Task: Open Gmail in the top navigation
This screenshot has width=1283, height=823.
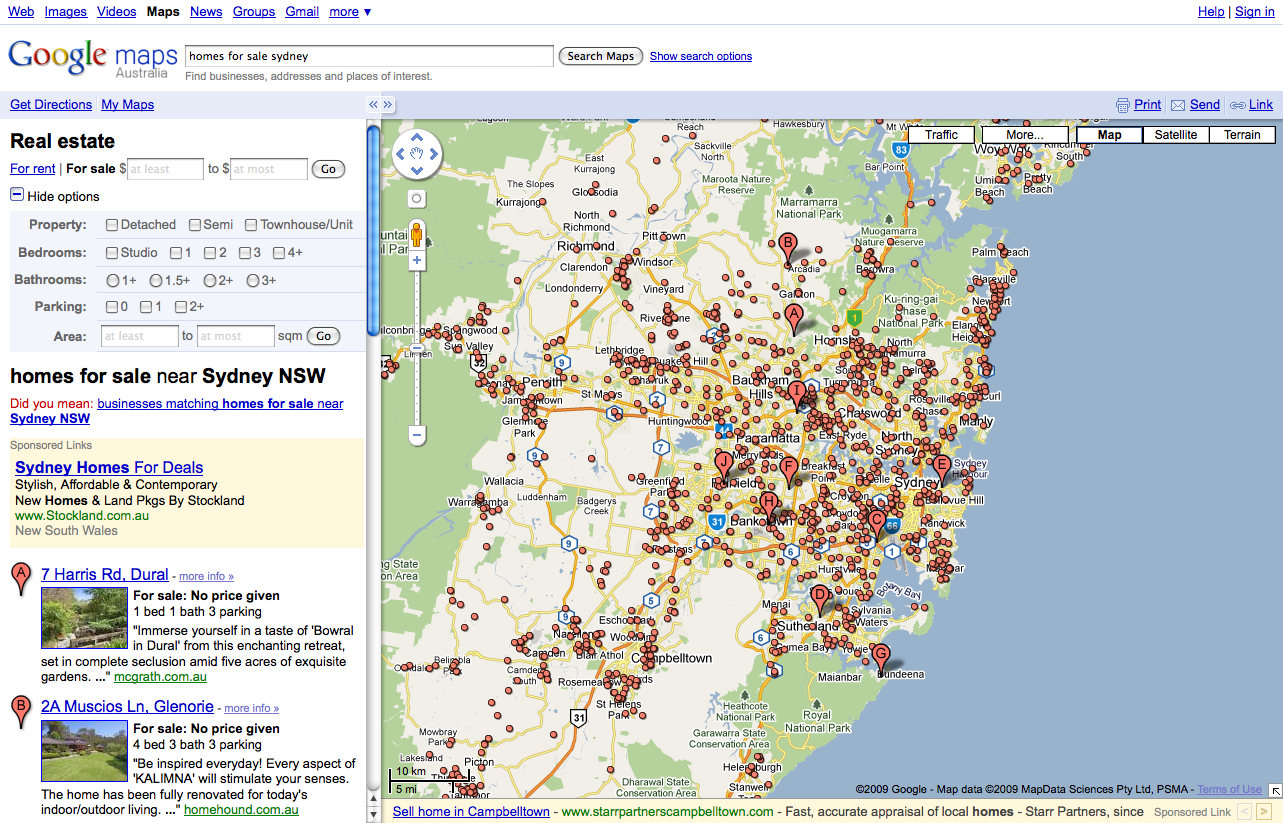Action: (302, 12)
